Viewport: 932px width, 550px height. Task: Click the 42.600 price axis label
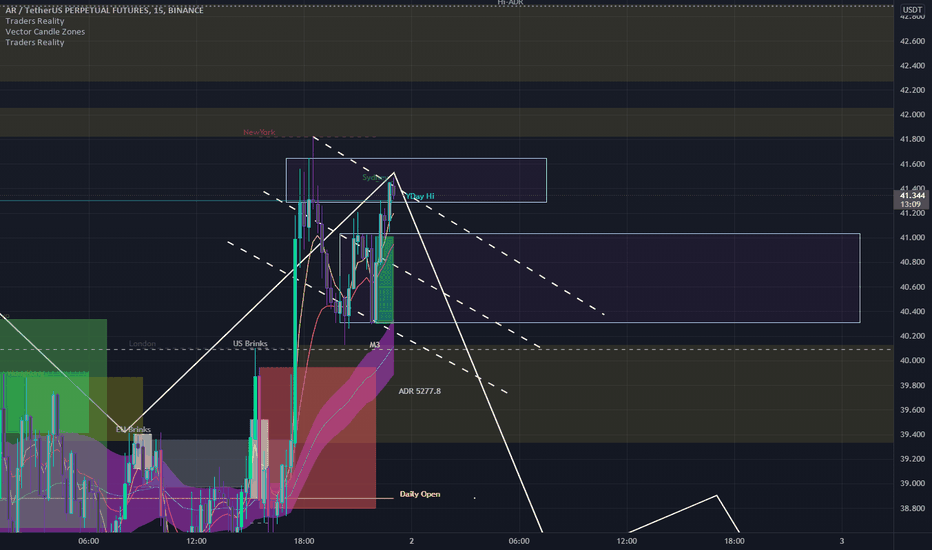[912, 41]
